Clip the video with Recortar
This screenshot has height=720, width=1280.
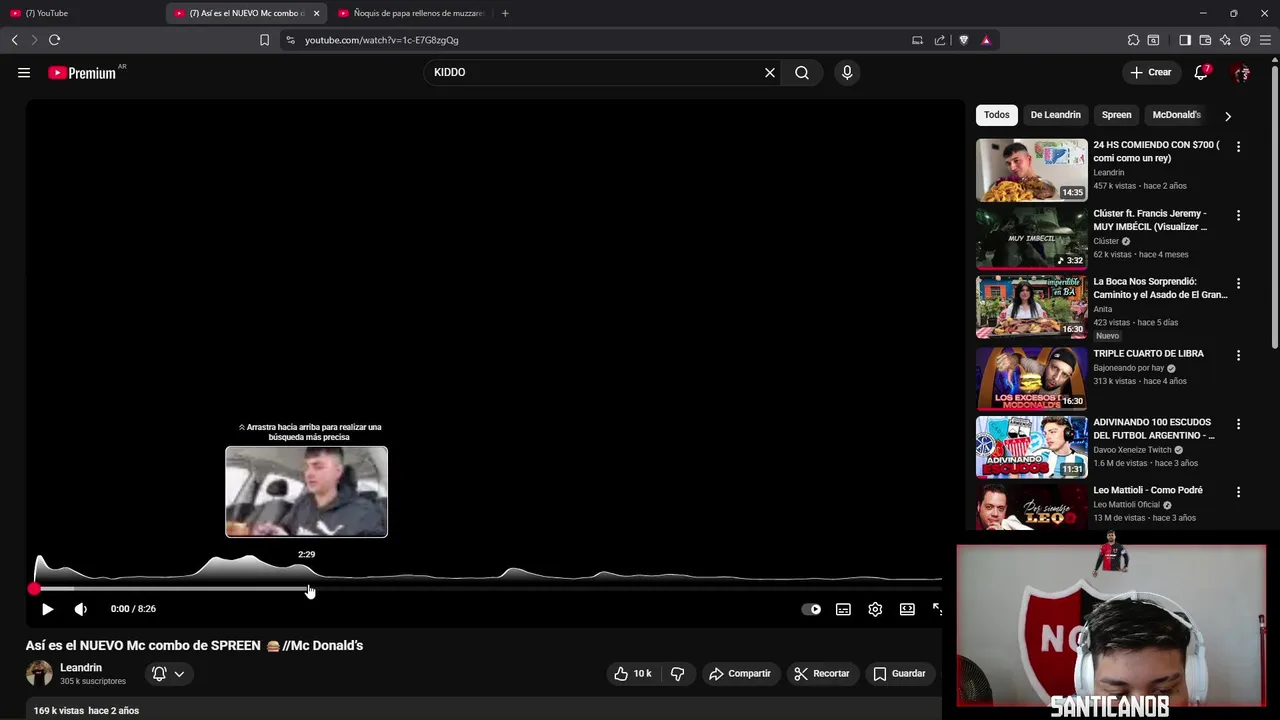821,674
